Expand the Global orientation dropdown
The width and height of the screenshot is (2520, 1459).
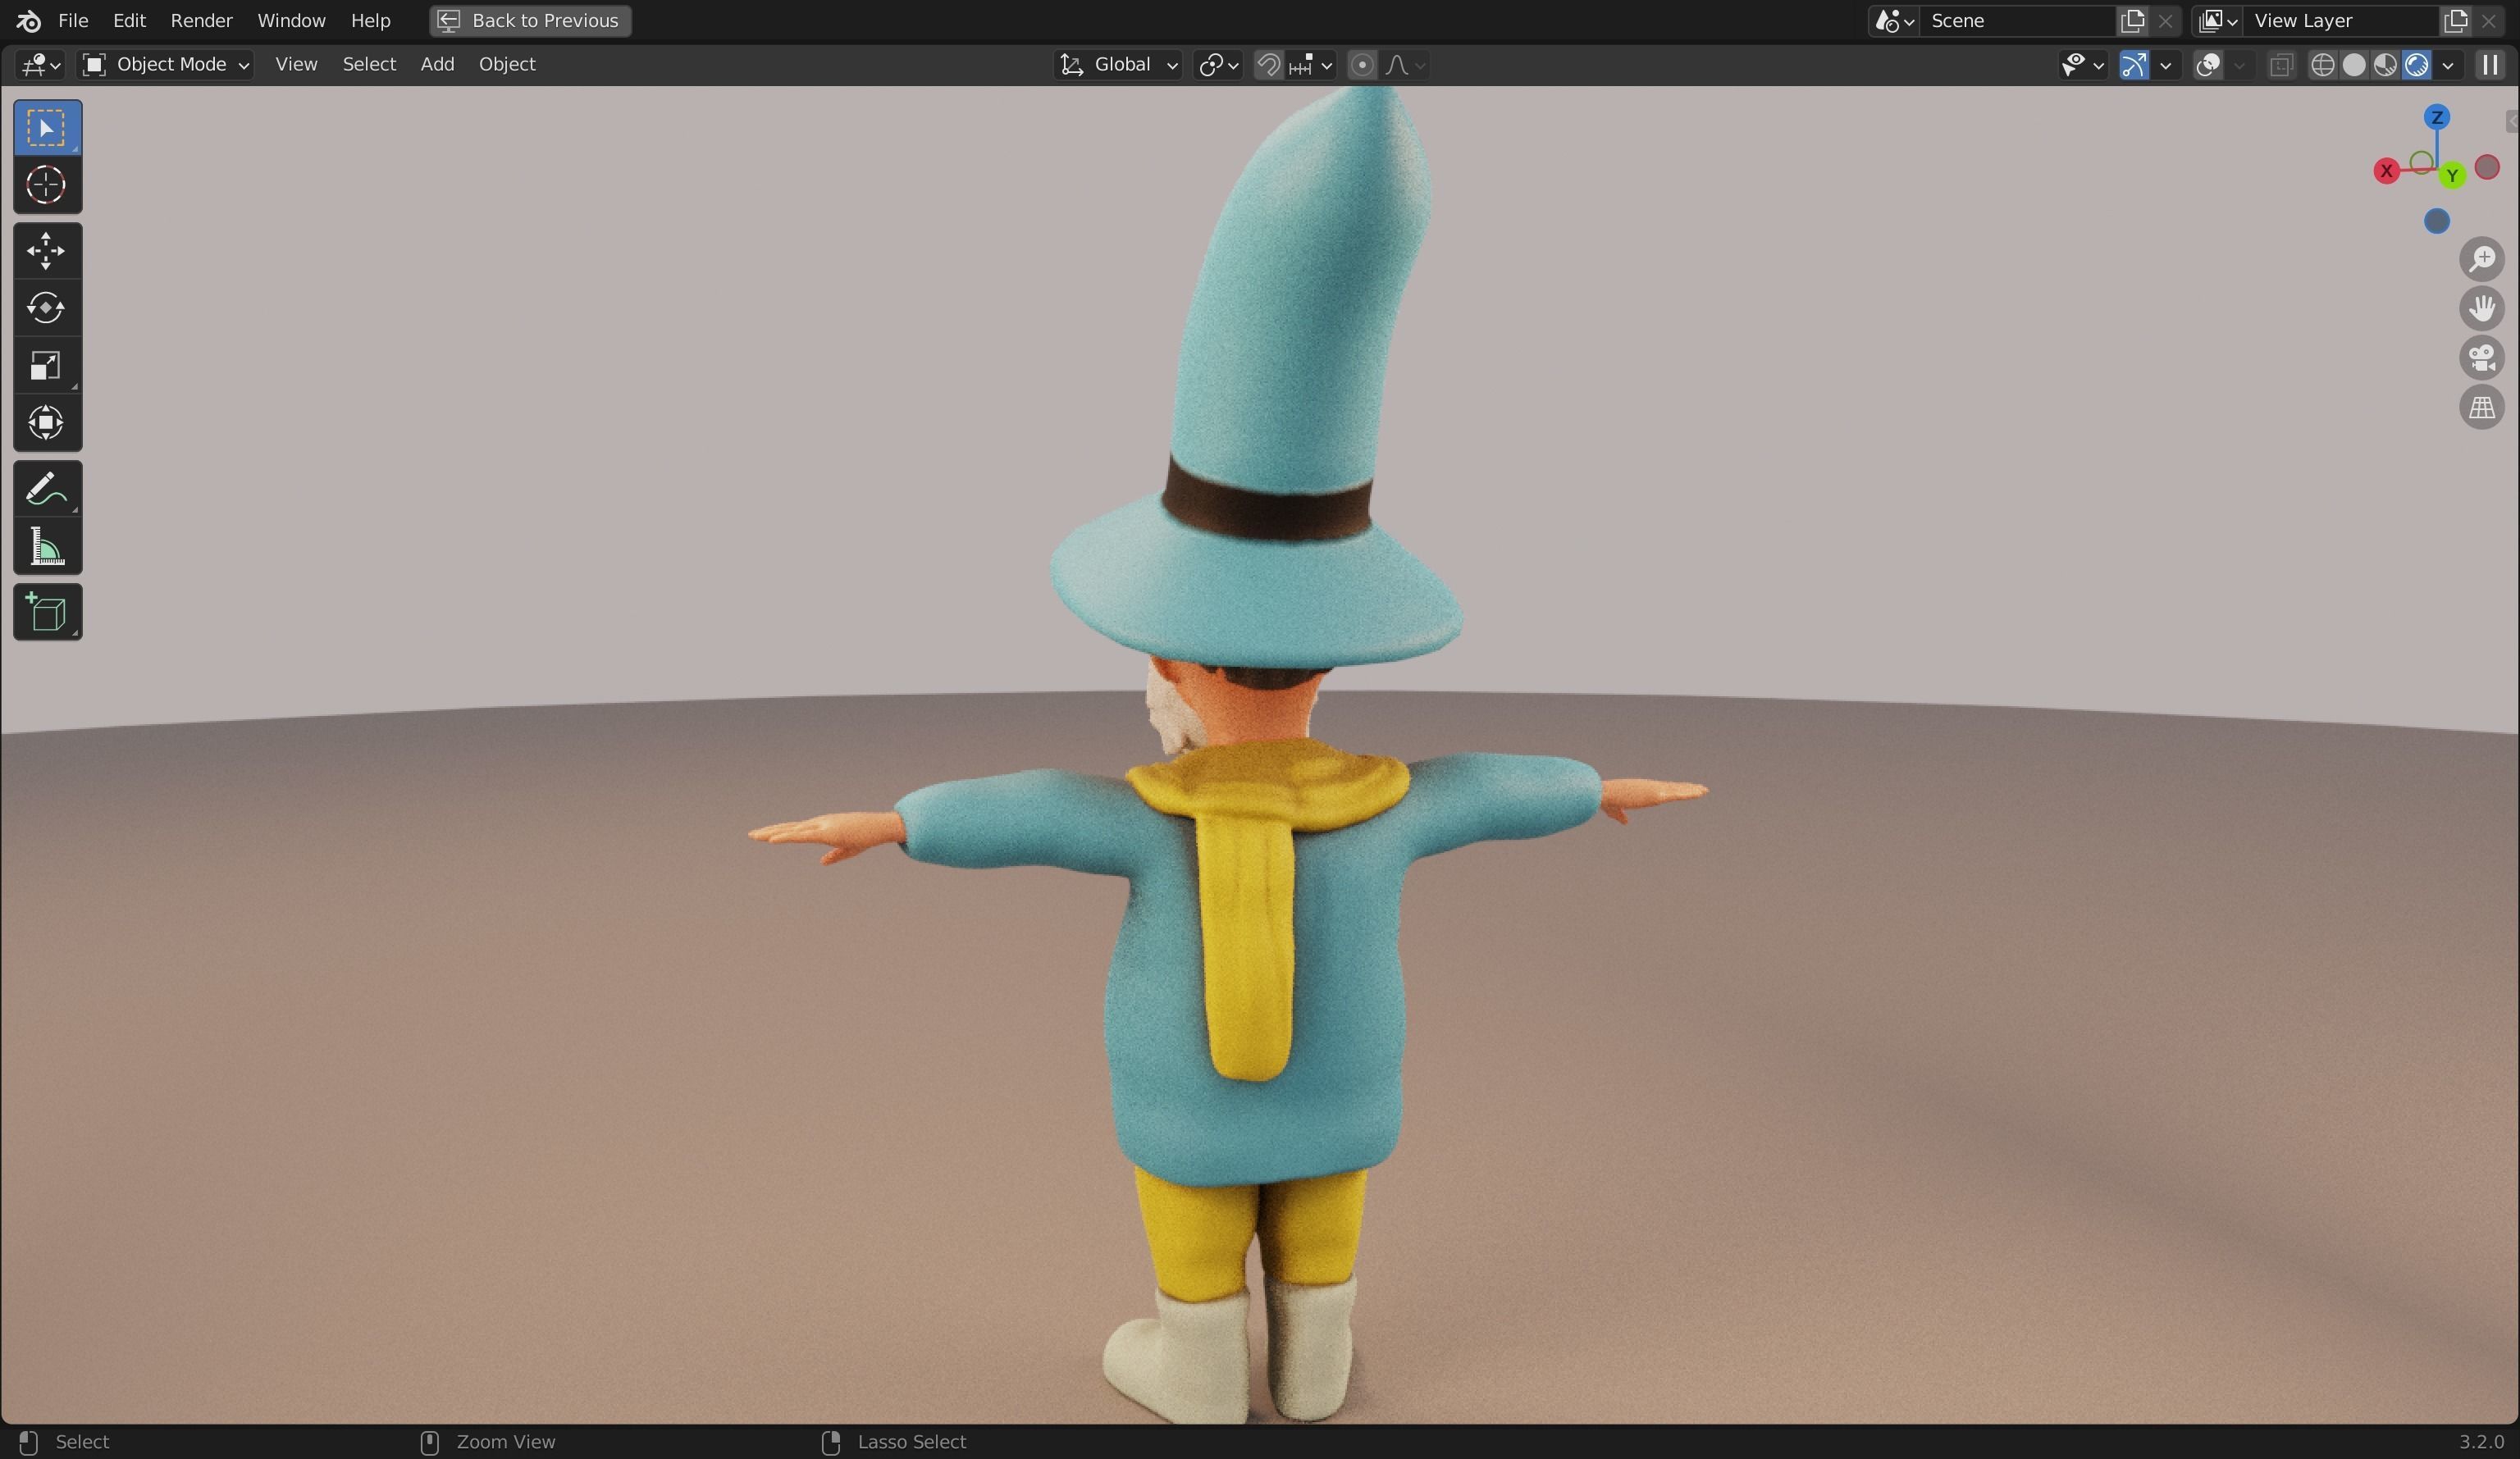click(x=1119, y=65)
